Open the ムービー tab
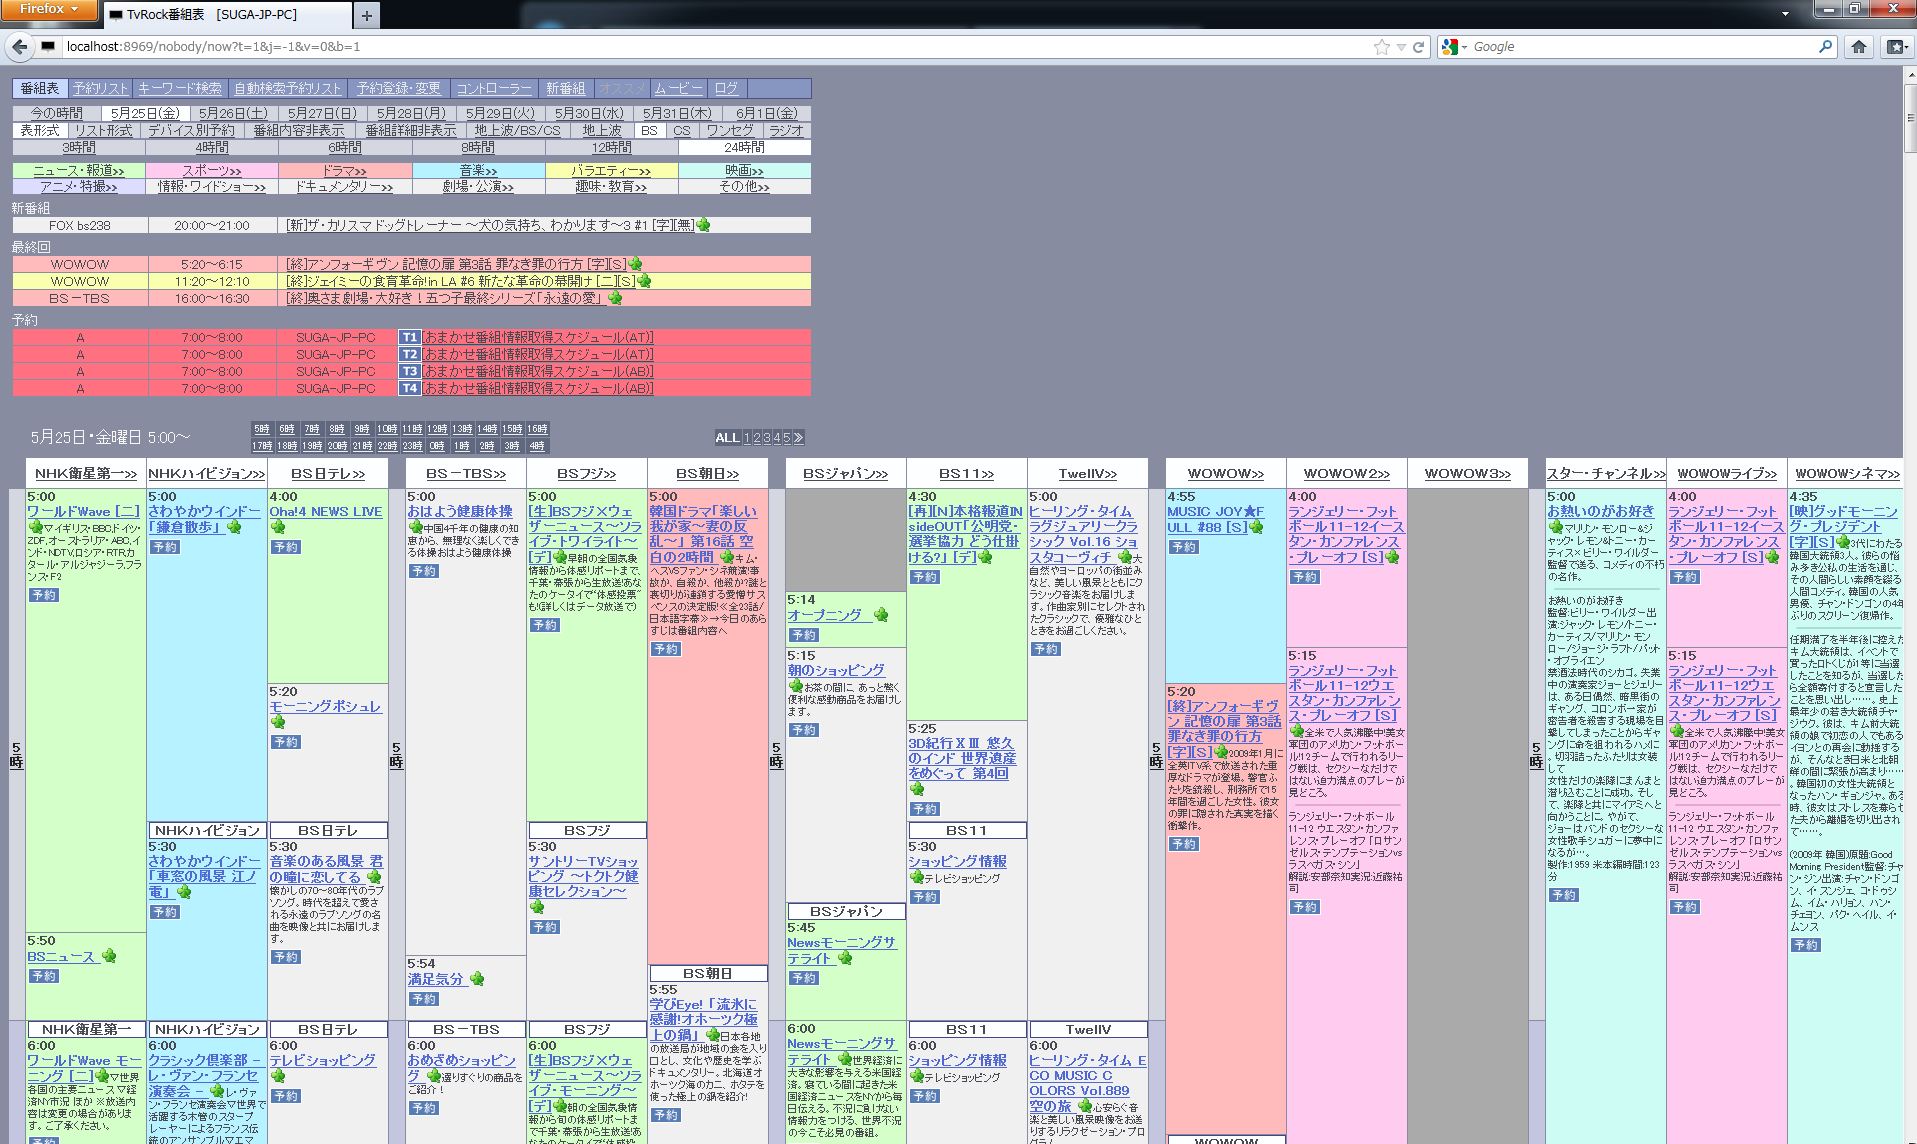1917x1144 pixels. tap(679, 88)
